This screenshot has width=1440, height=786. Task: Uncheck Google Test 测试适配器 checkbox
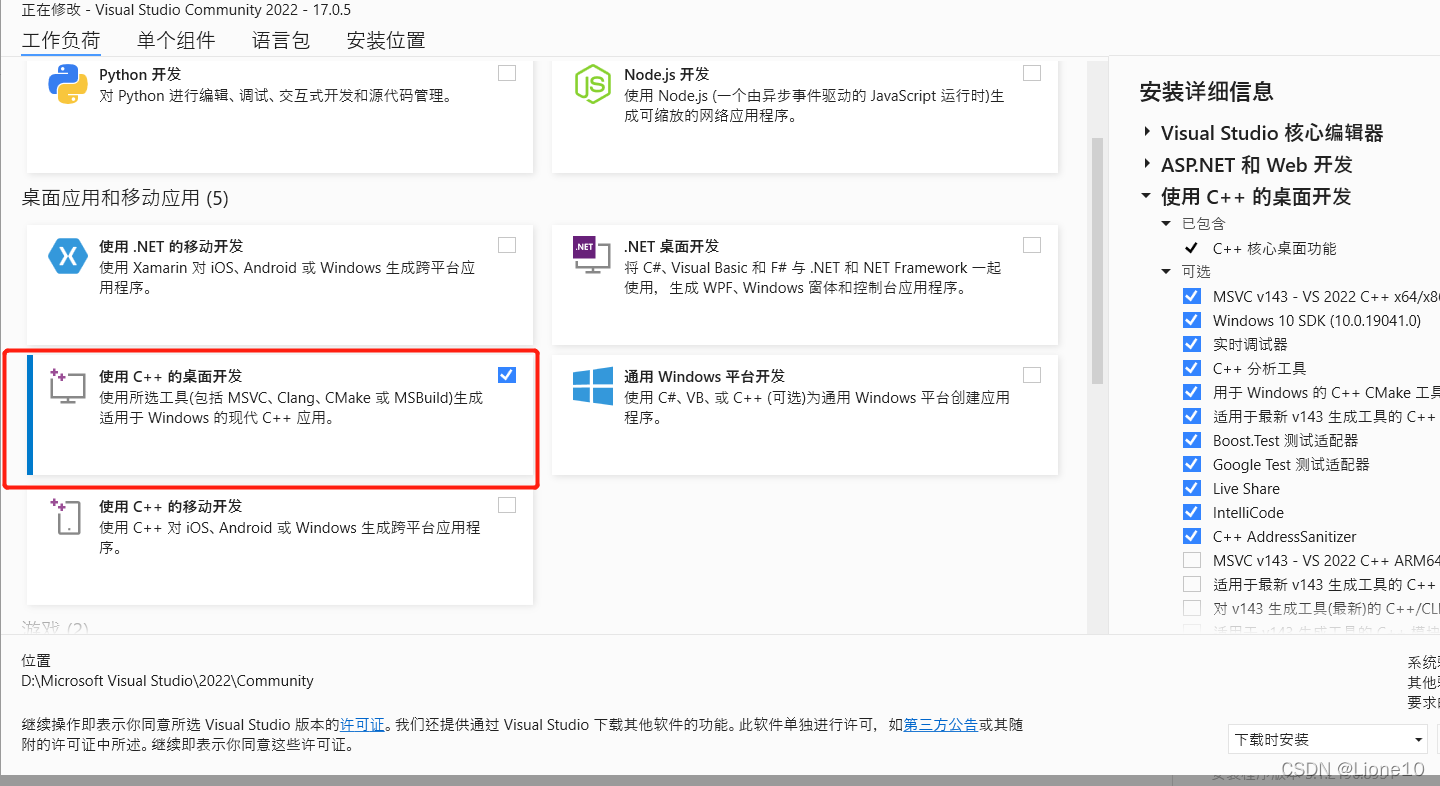click(x=1192, y=464)
